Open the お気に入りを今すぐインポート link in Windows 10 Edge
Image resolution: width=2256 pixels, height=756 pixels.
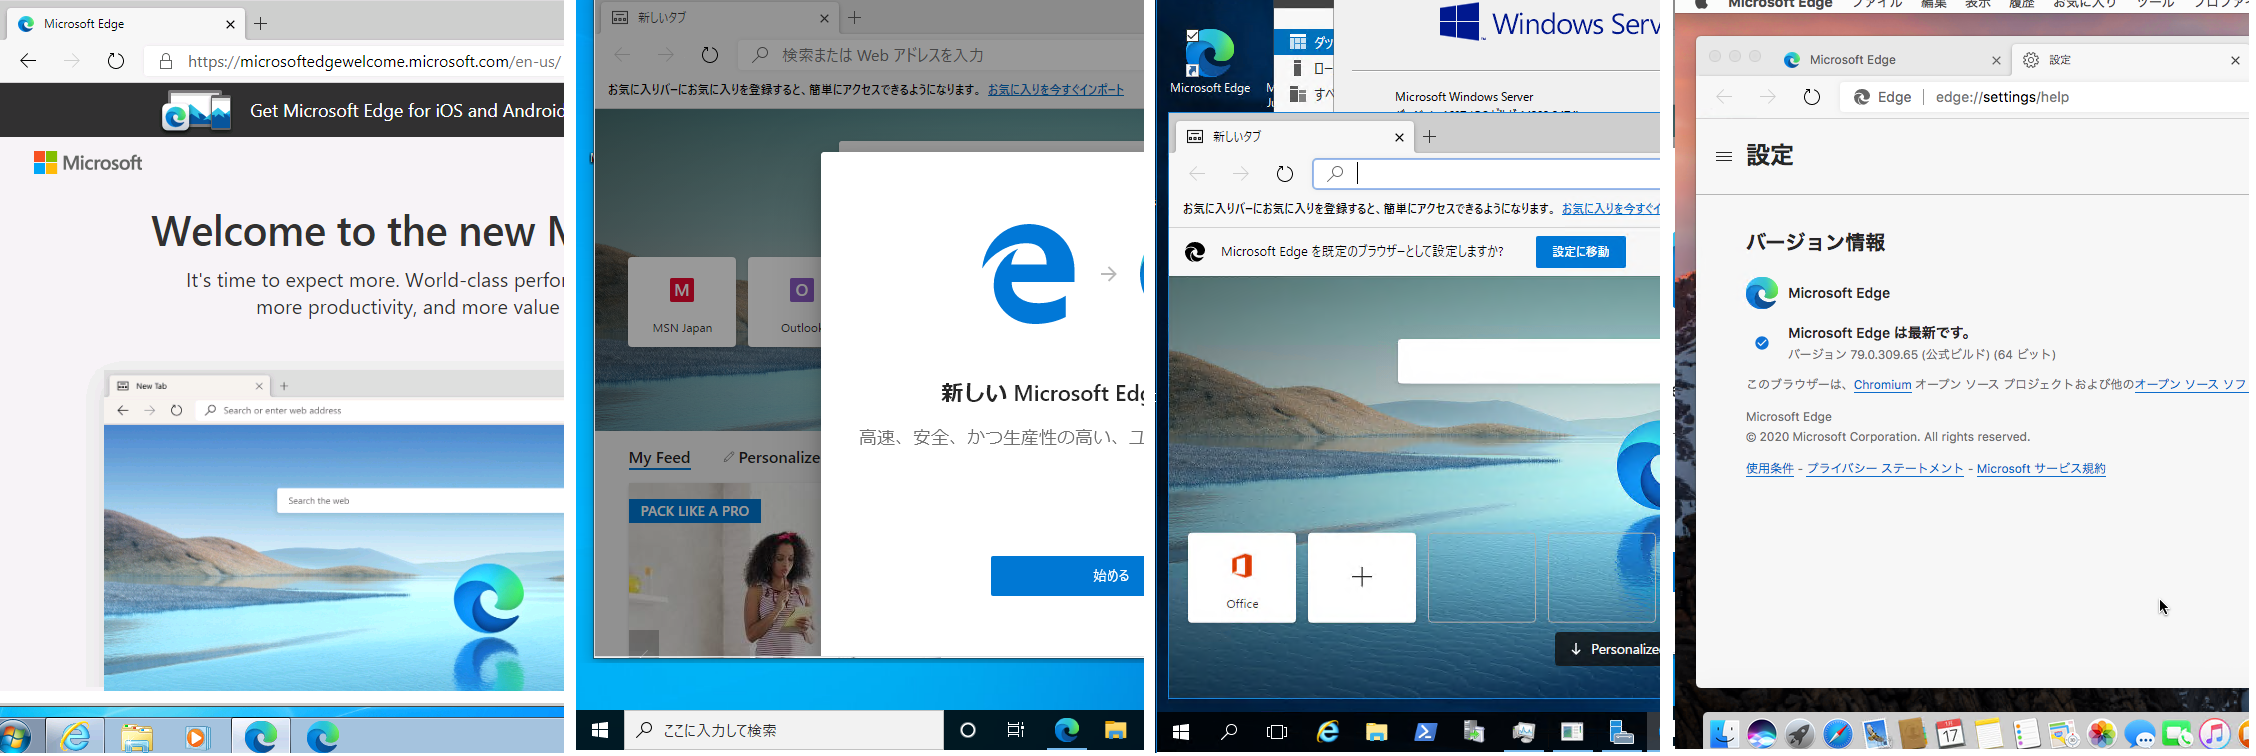(1056, 90)
